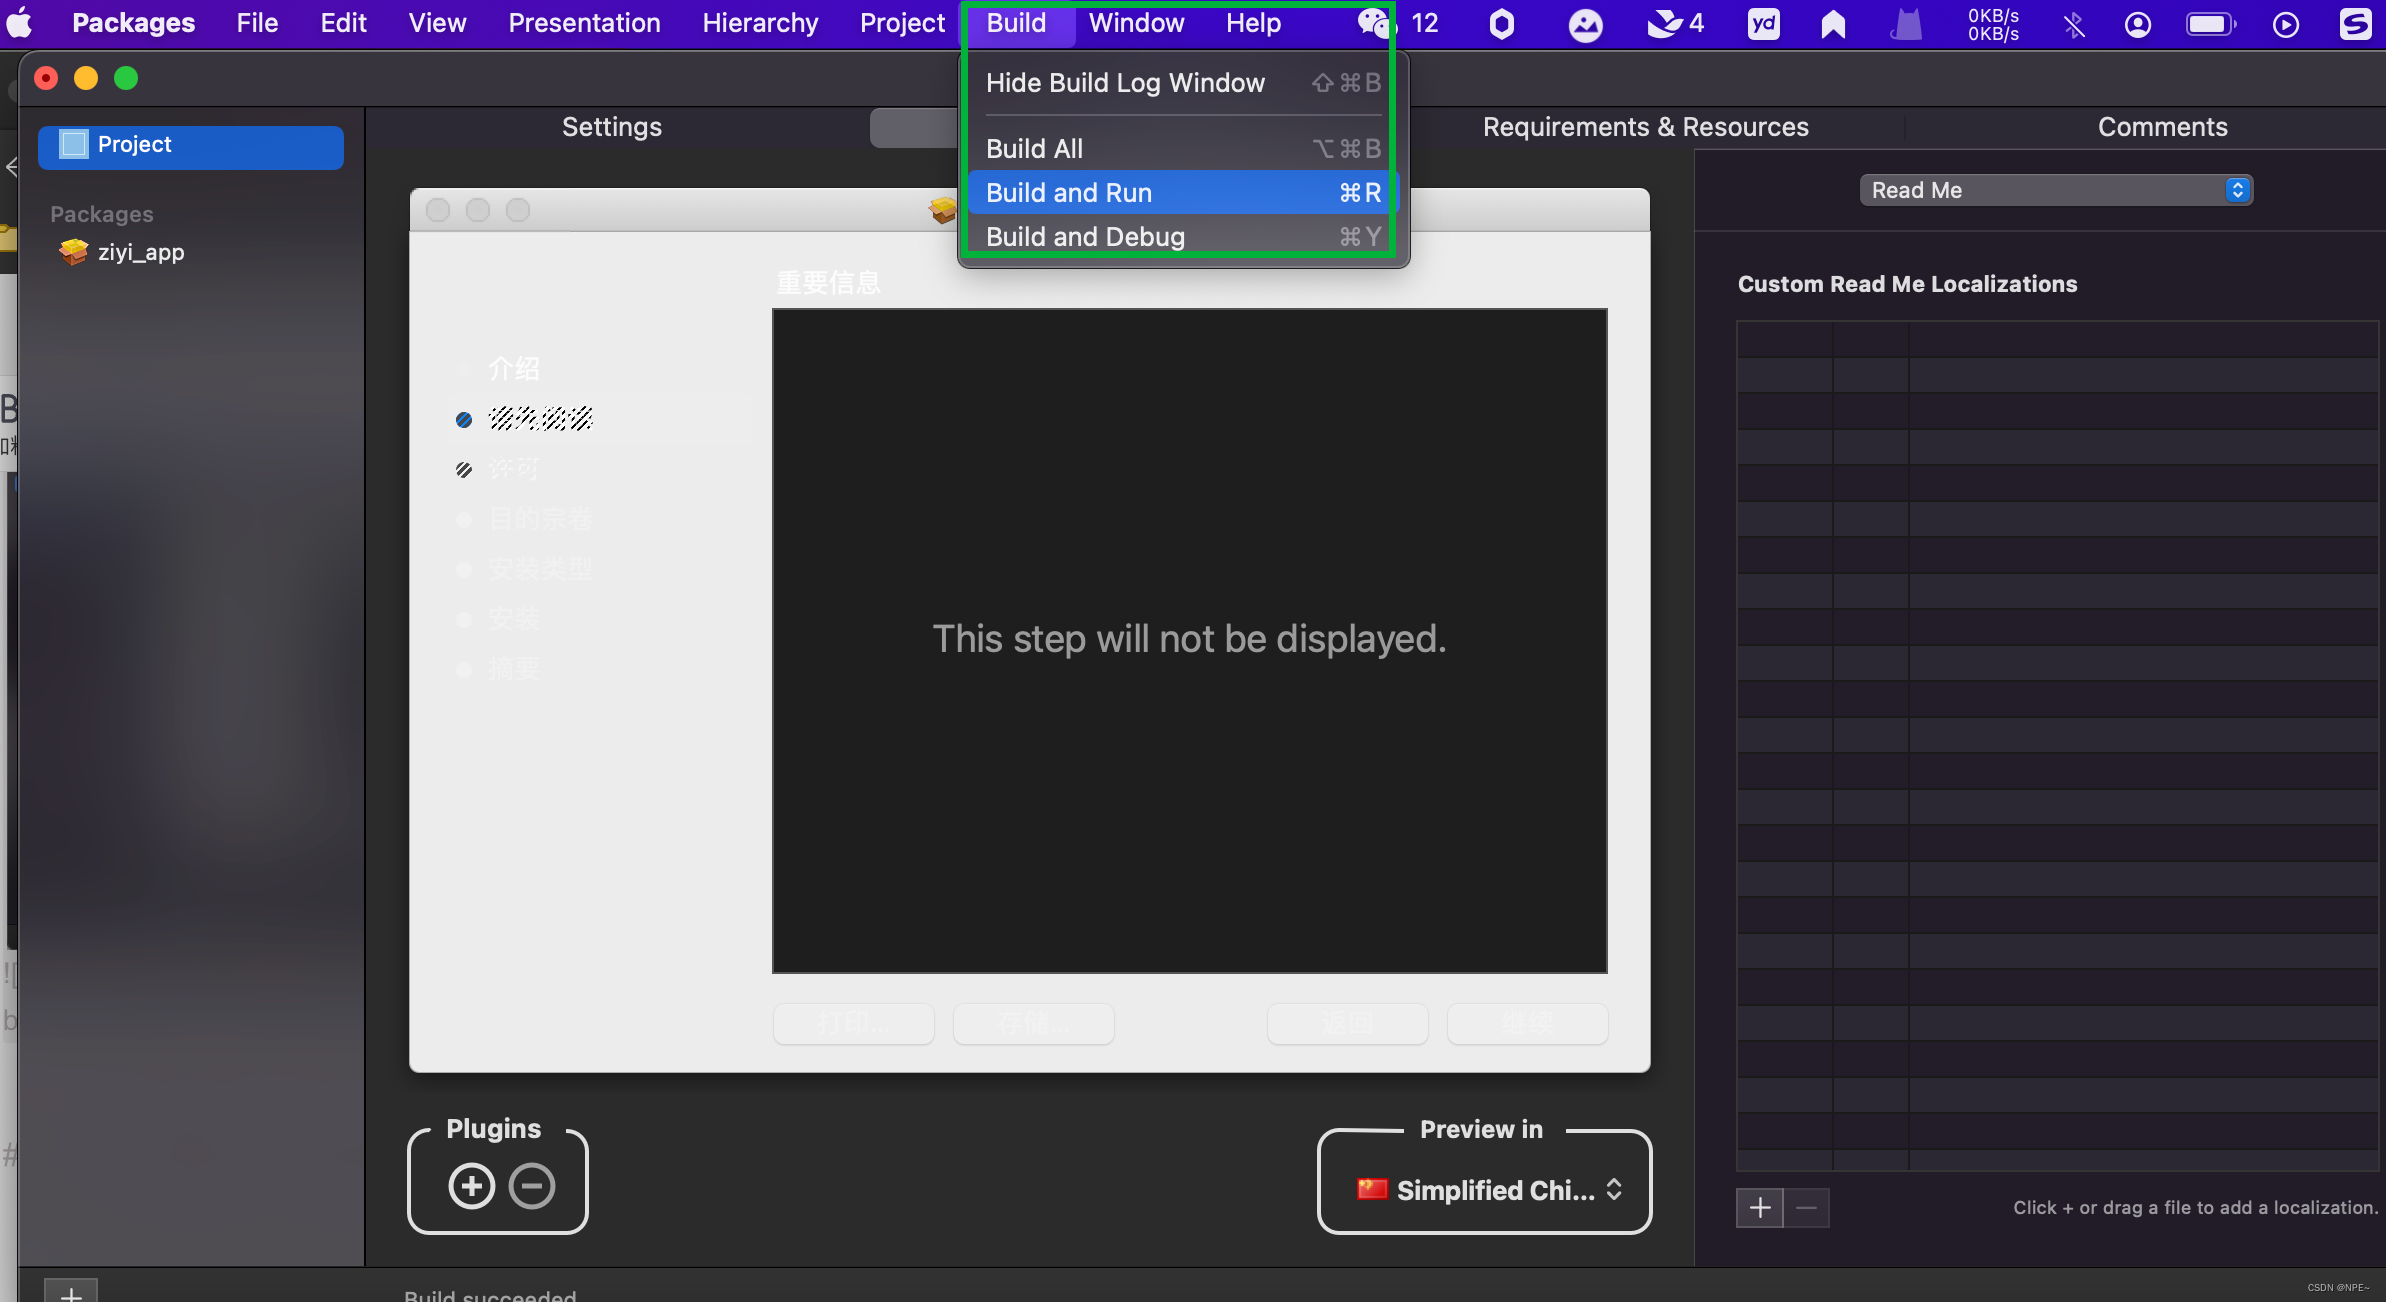Select the 介绍 introduction step
2386x1302 pixels.
(514, 369)
